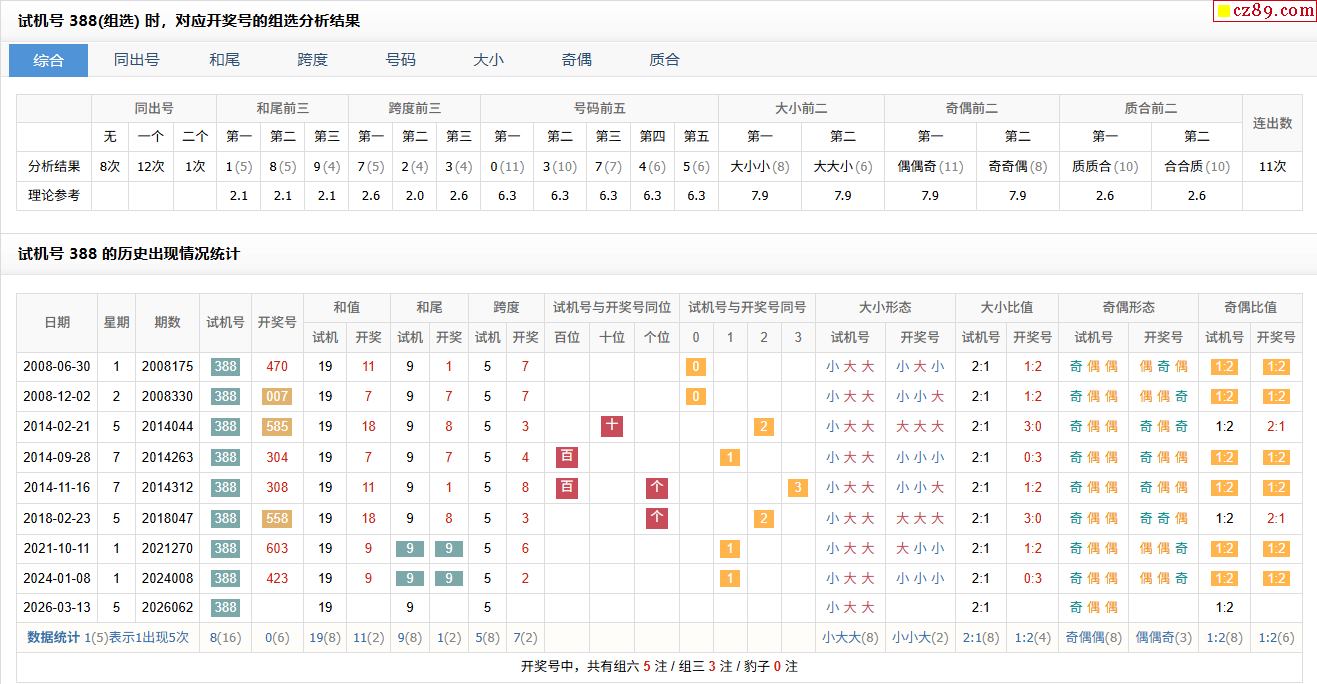Click the orange 007 draw number badge
This screenshot has height=684, width=1317.
277,397
